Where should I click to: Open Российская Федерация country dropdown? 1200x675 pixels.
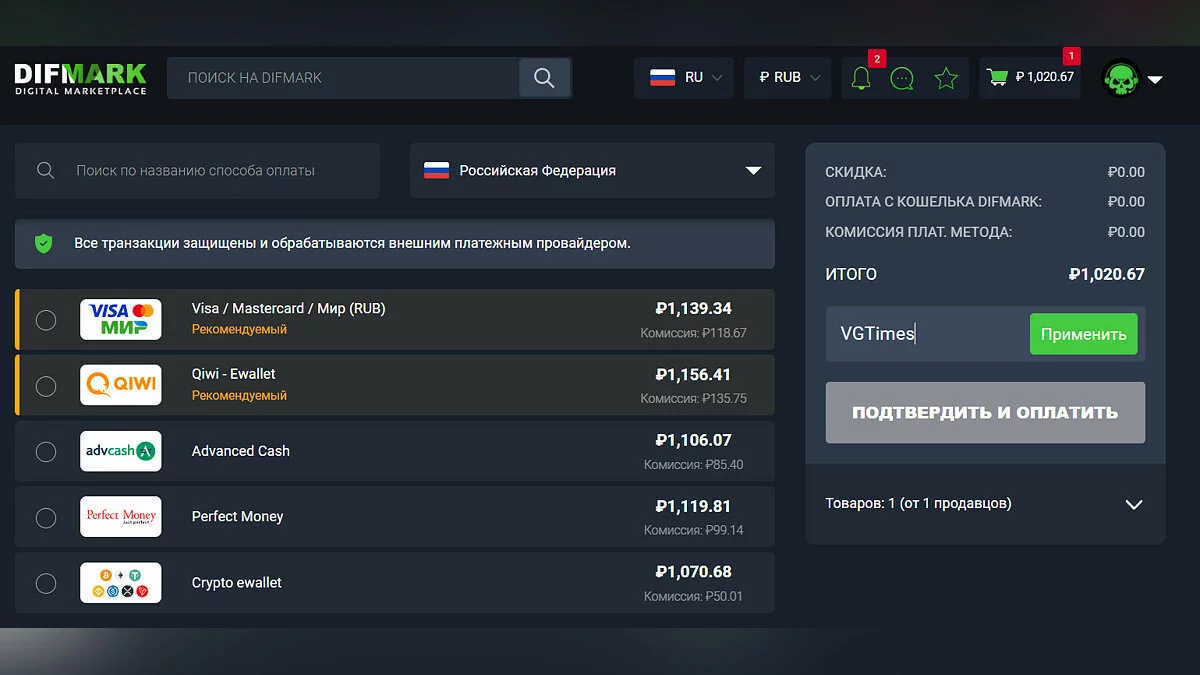(592, 171)
